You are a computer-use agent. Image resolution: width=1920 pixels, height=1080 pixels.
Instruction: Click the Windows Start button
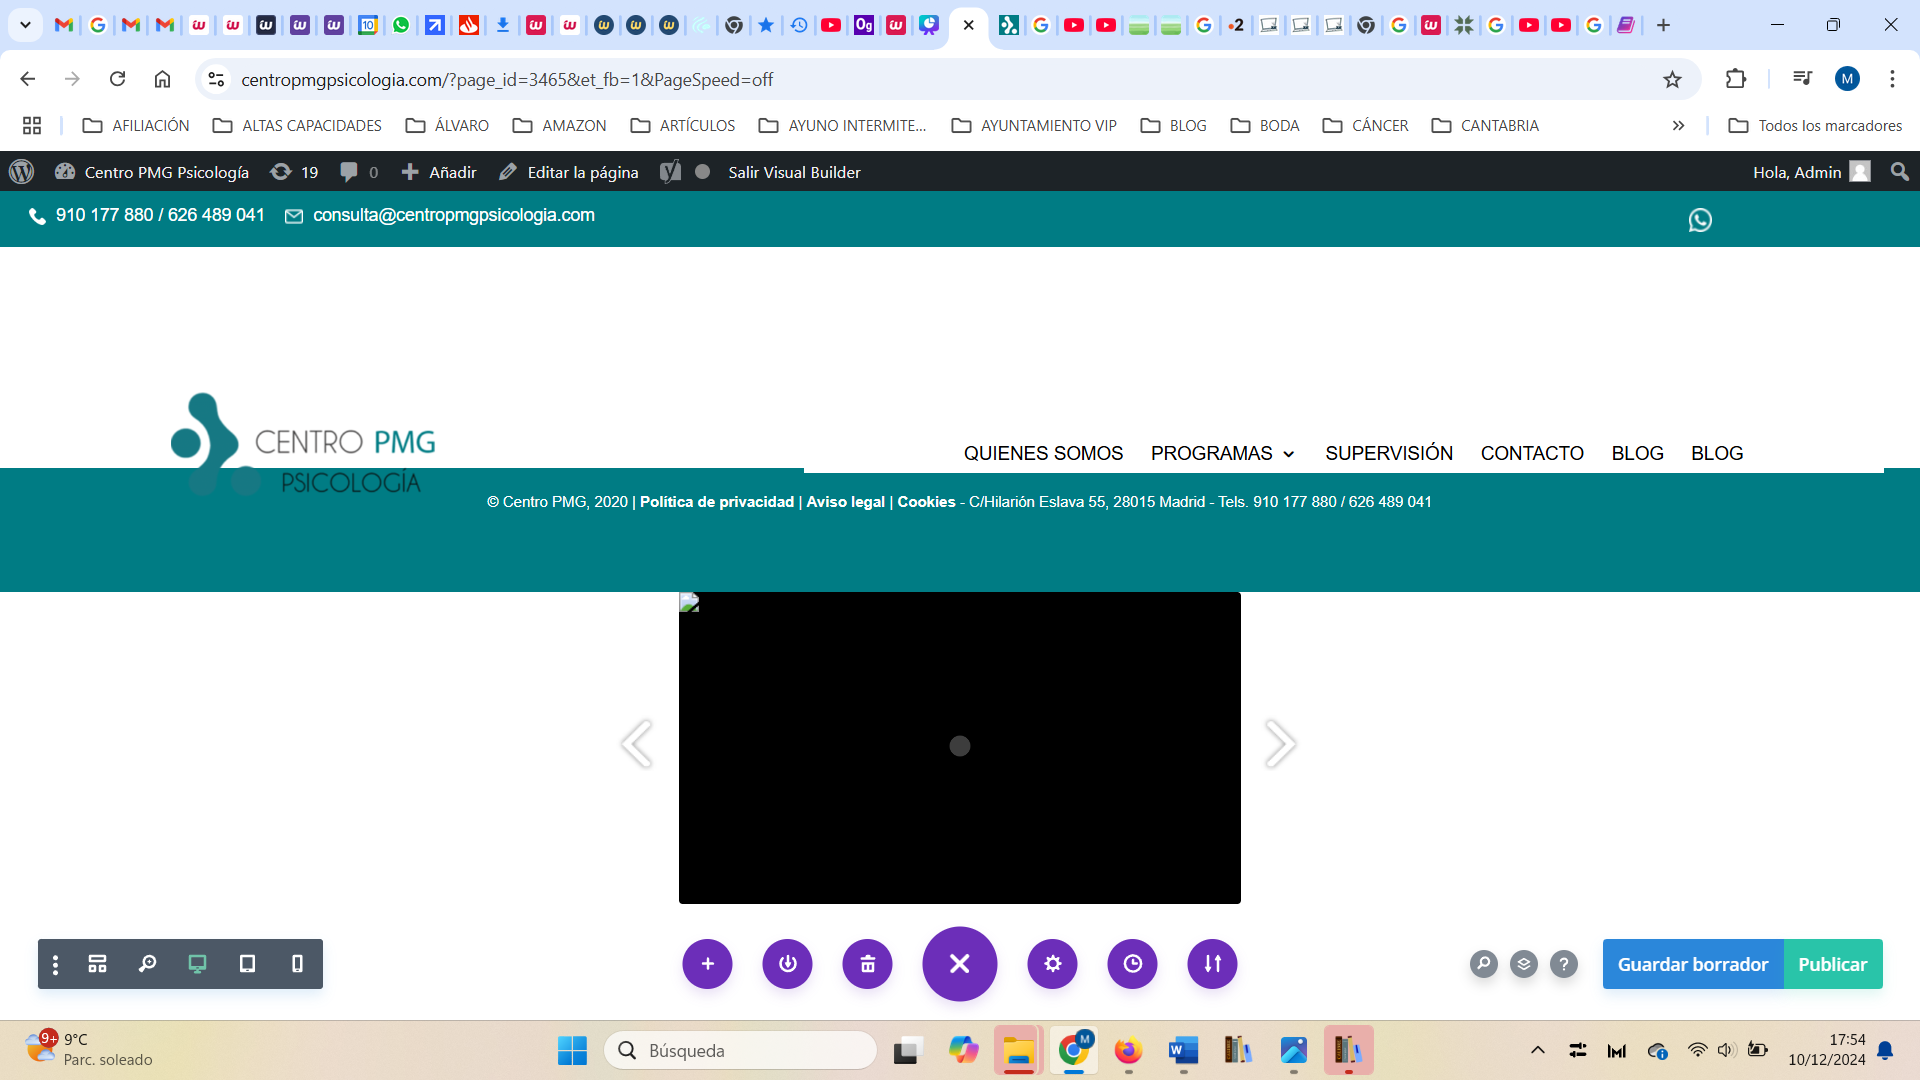(x=572, y=1051)
